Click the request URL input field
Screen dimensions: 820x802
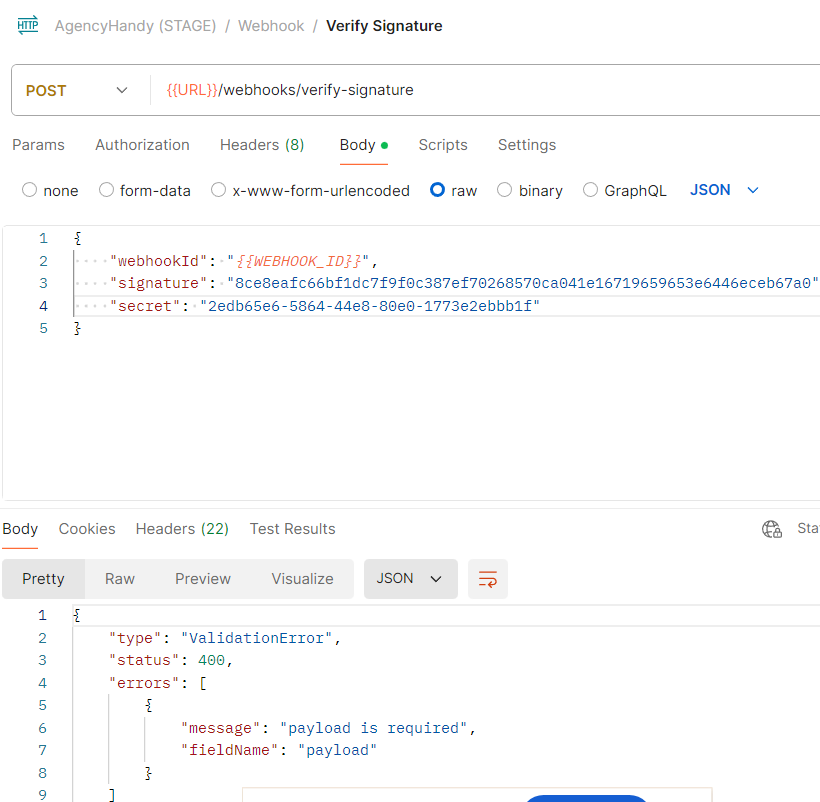click(x=480, y=90)
